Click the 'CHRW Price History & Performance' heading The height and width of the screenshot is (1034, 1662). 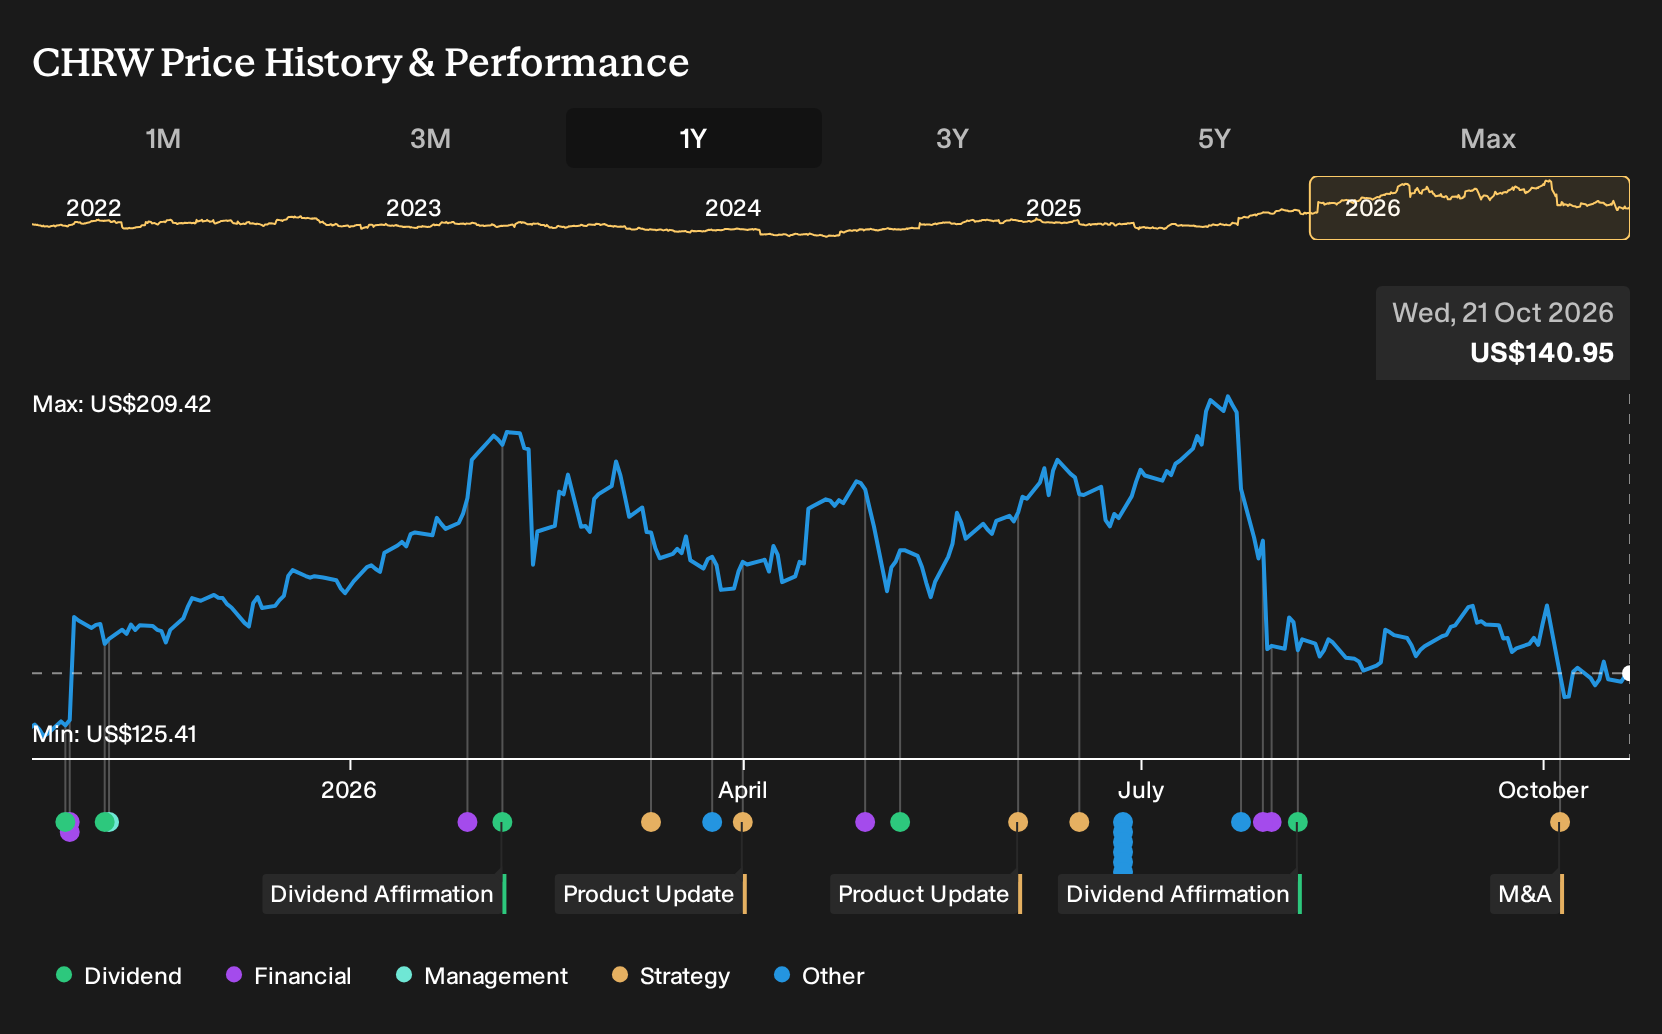pyautogui.click(x=361, y=62)
